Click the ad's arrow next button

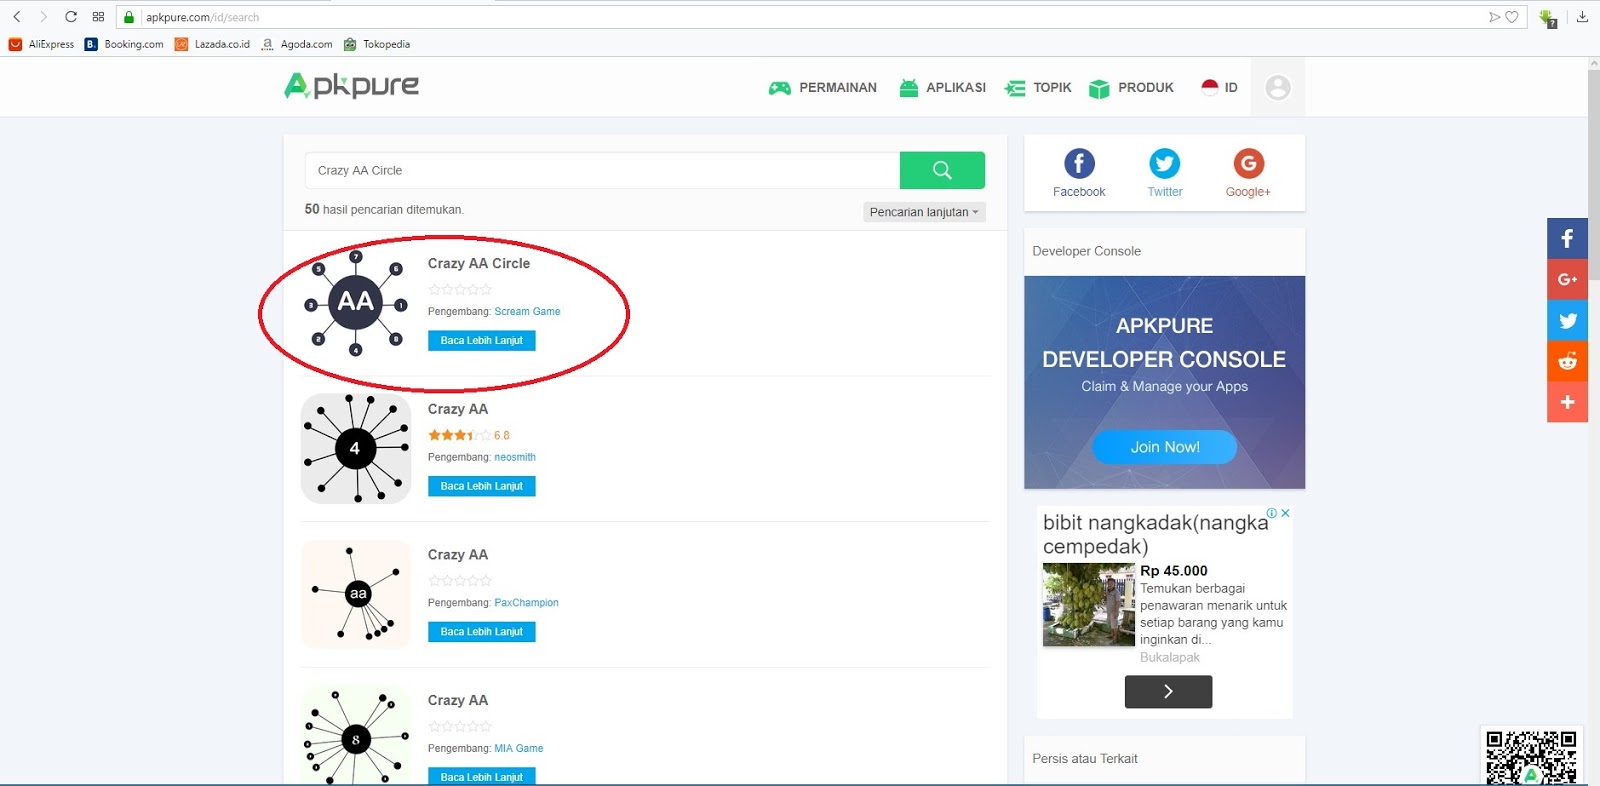[x=1168, y=692]
